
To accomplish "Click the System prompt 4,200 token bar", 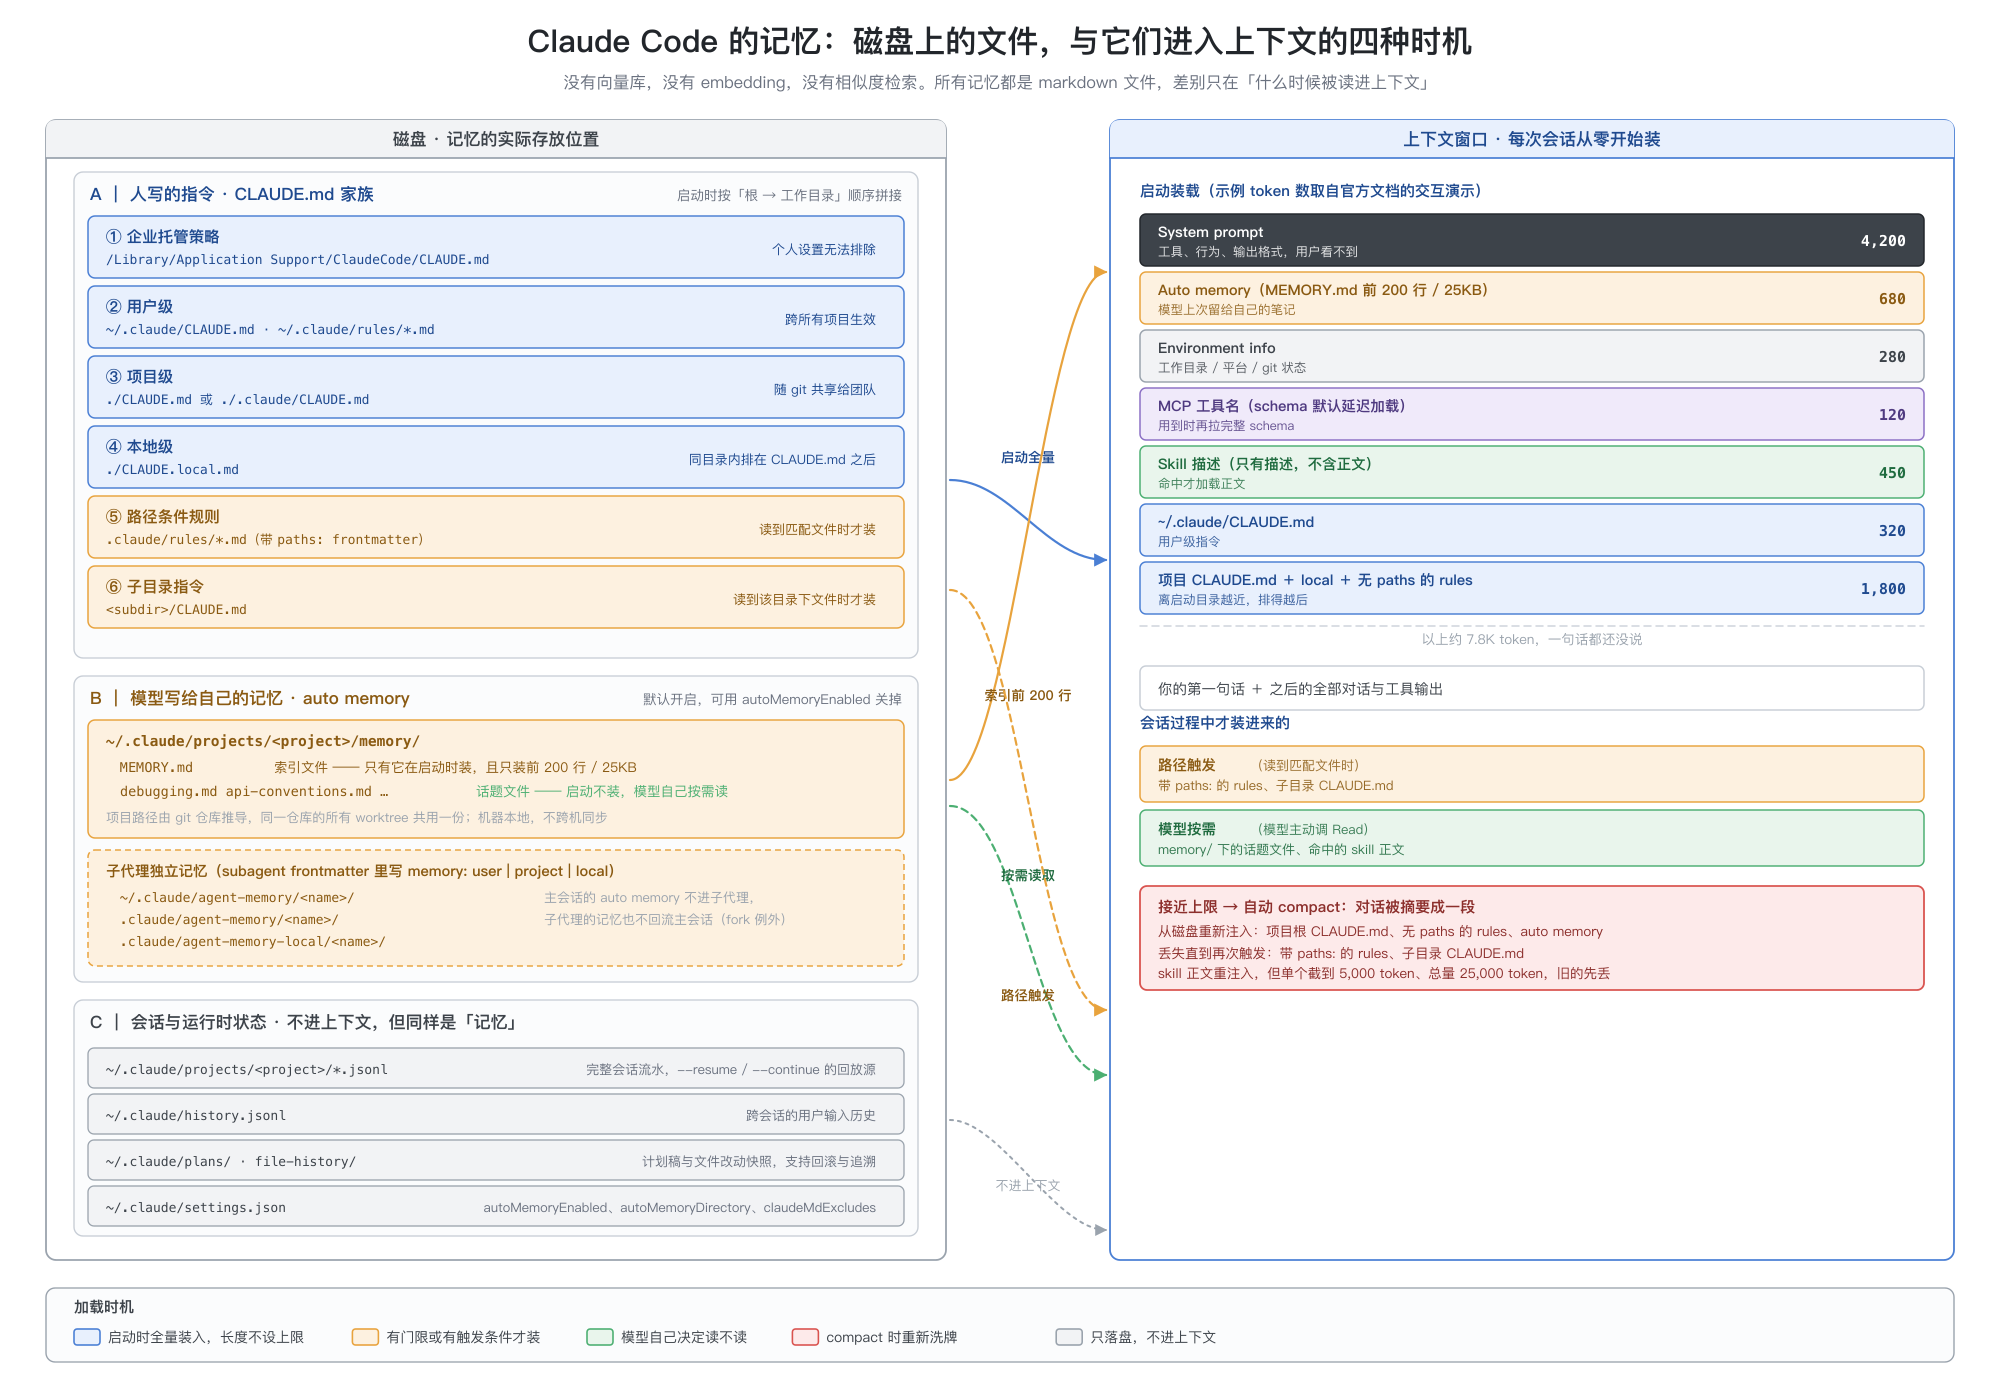I will (x=1532, y=240).
